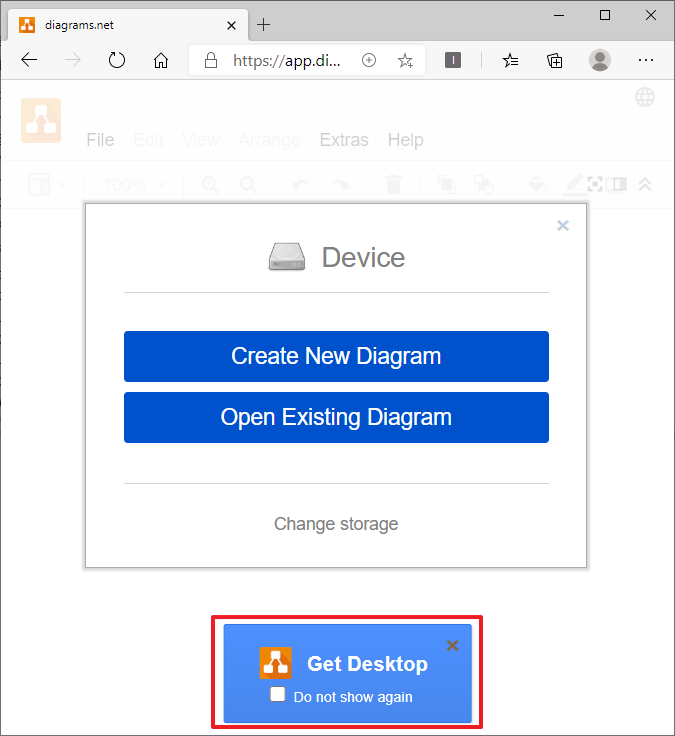The image size is (675, 736).
Task: Toggle fullscreen icon in the toolbar
Action: click(595, 184)
